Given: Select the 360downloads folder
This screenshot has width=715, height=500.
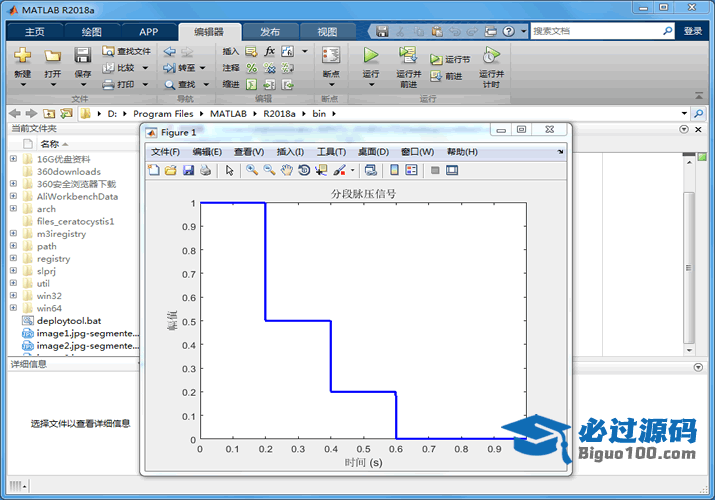Looking at the screenshot, I should coord(68,171).
